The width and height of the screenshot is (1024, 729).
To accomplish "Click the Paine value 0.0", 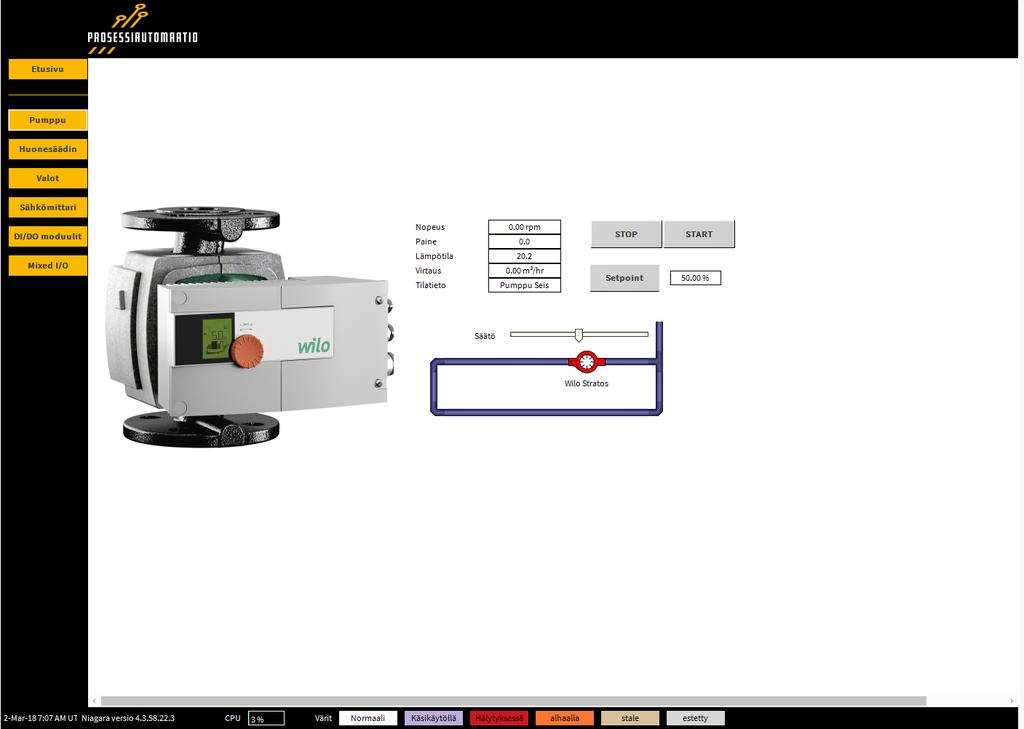I will [x=524, y=242].
